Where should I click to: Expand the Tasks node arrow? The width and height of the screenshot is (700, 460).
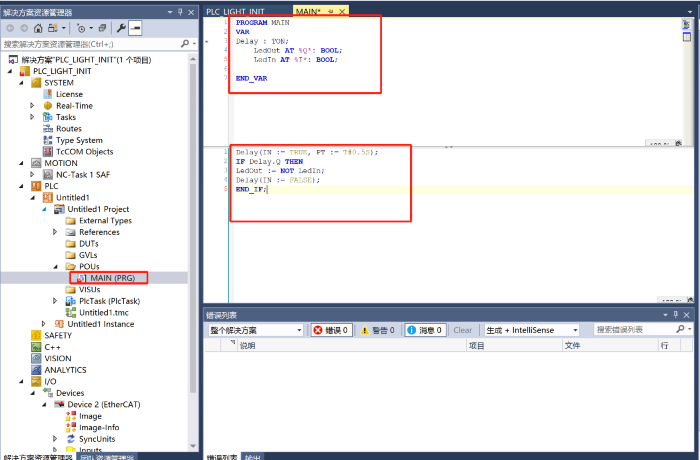(x=32, y=117)
